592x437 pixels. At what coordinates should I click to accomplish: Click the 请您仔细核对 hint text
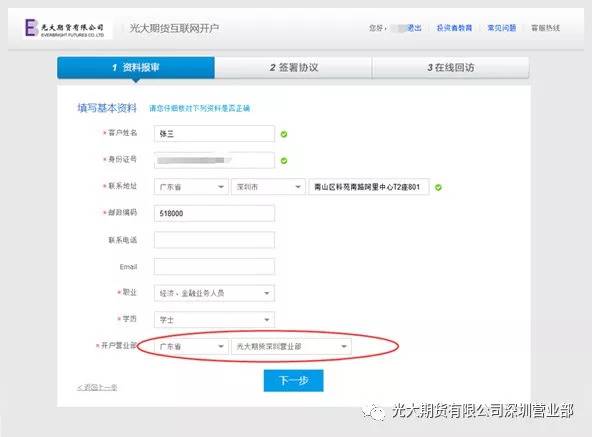click(199, 108)
